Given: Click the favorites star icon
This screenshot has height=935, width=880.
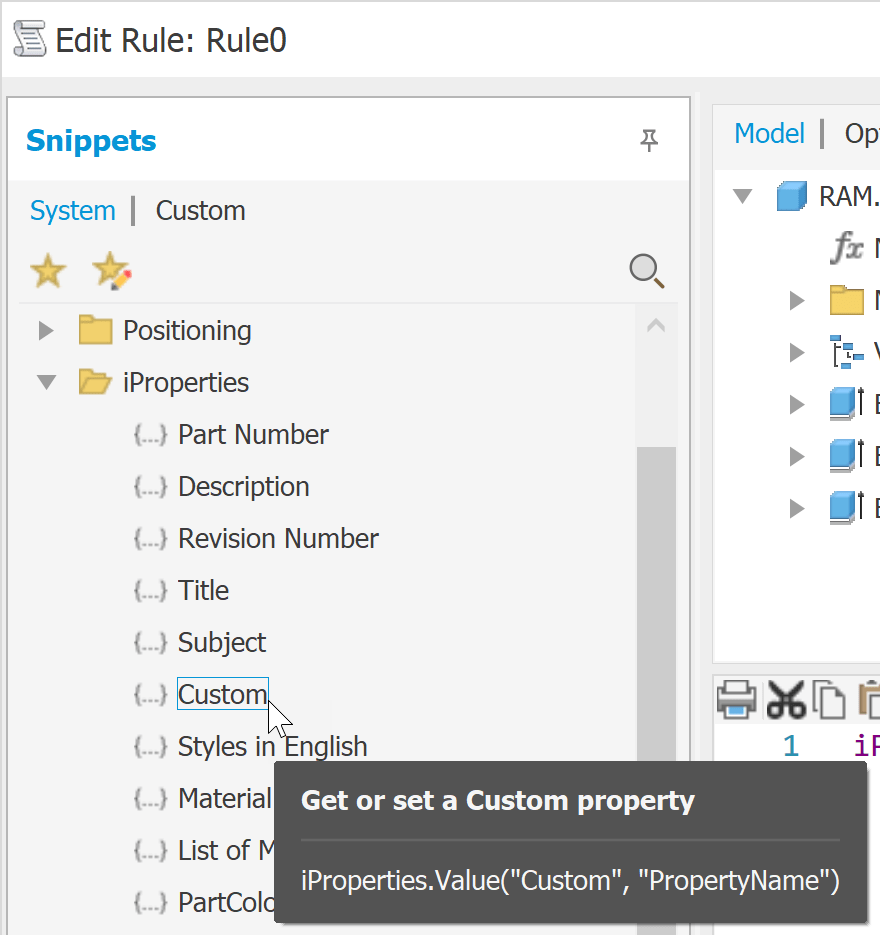Looking at the screenshot, I should [x=48, y=271].
